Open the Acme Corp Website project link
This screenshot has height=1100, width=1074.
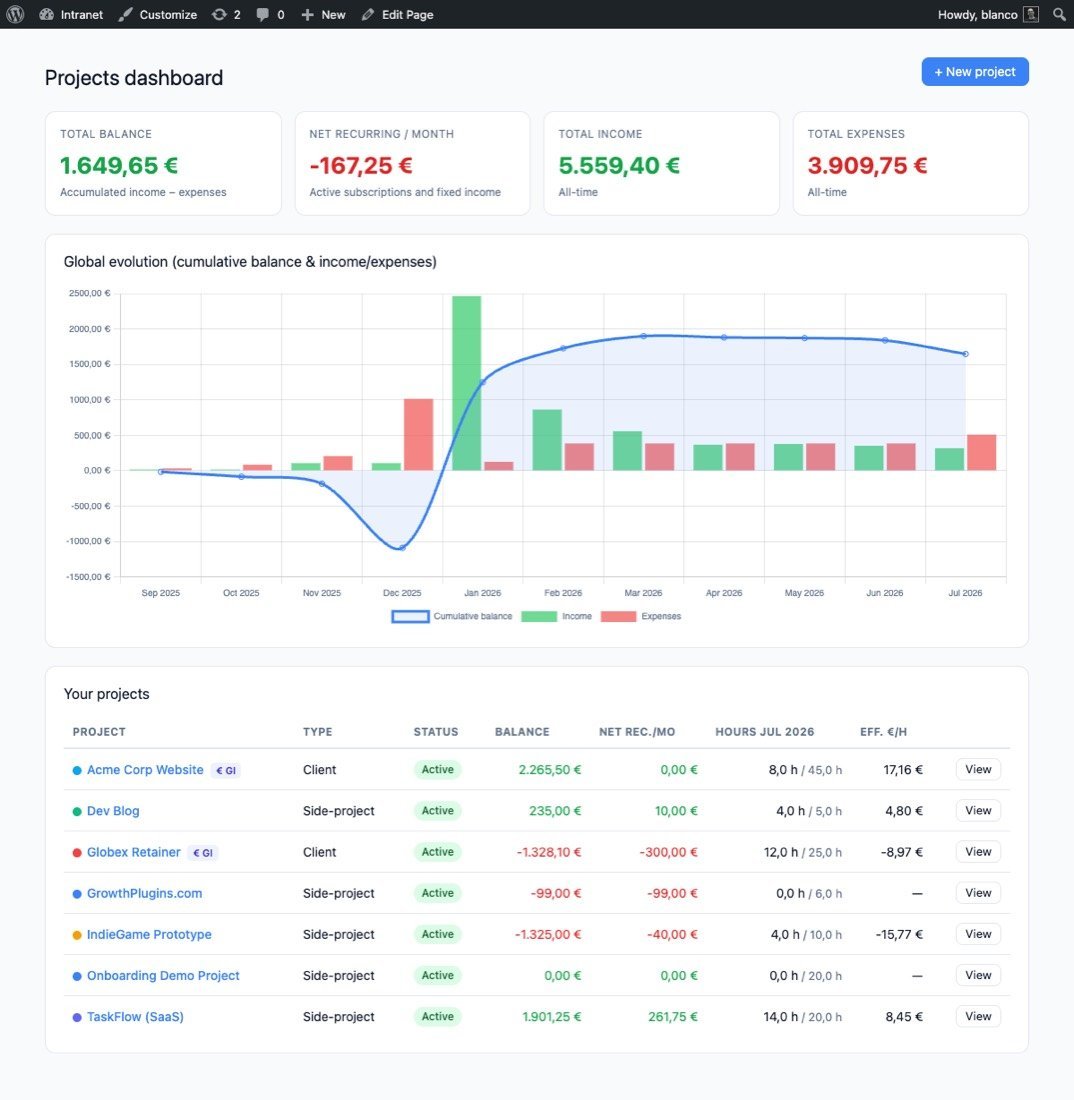click(x=145, y=770)
